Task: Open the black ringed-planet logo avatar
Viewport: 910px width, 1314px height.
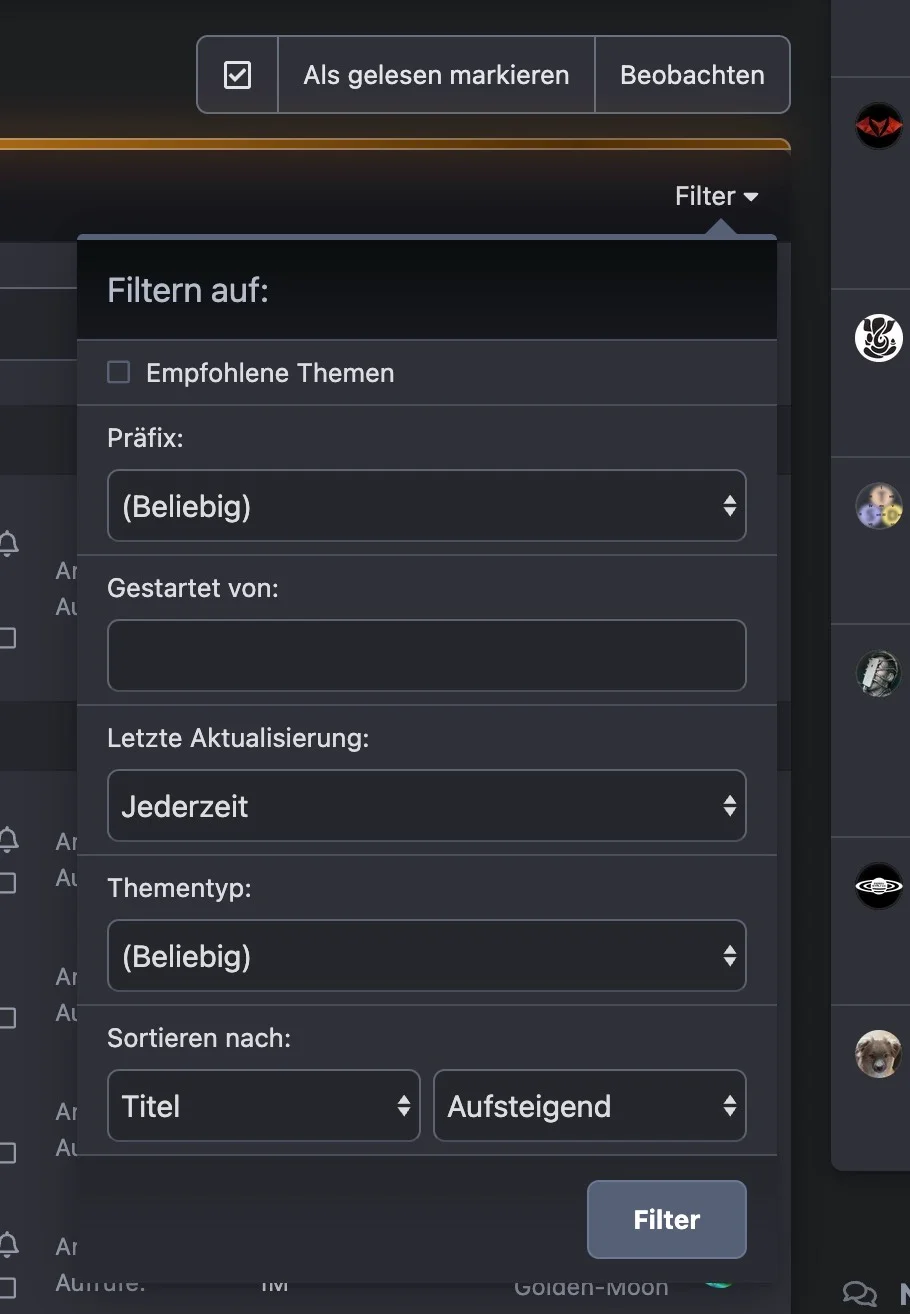Action: [x=879, y=885]
